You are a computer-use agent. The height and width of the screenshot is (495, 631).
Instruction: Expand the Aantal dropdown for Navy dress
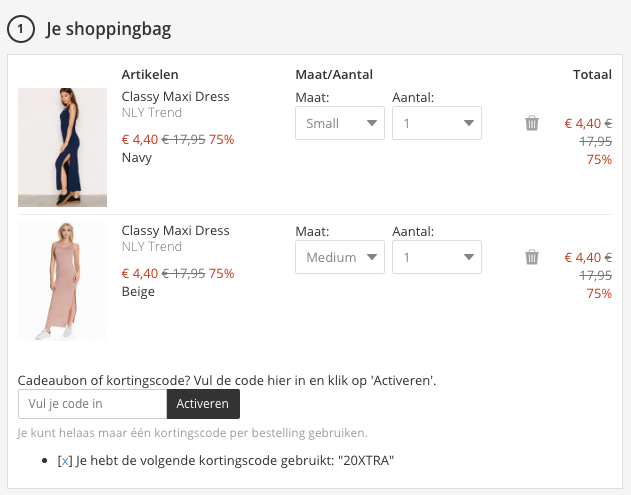(437, 123)
